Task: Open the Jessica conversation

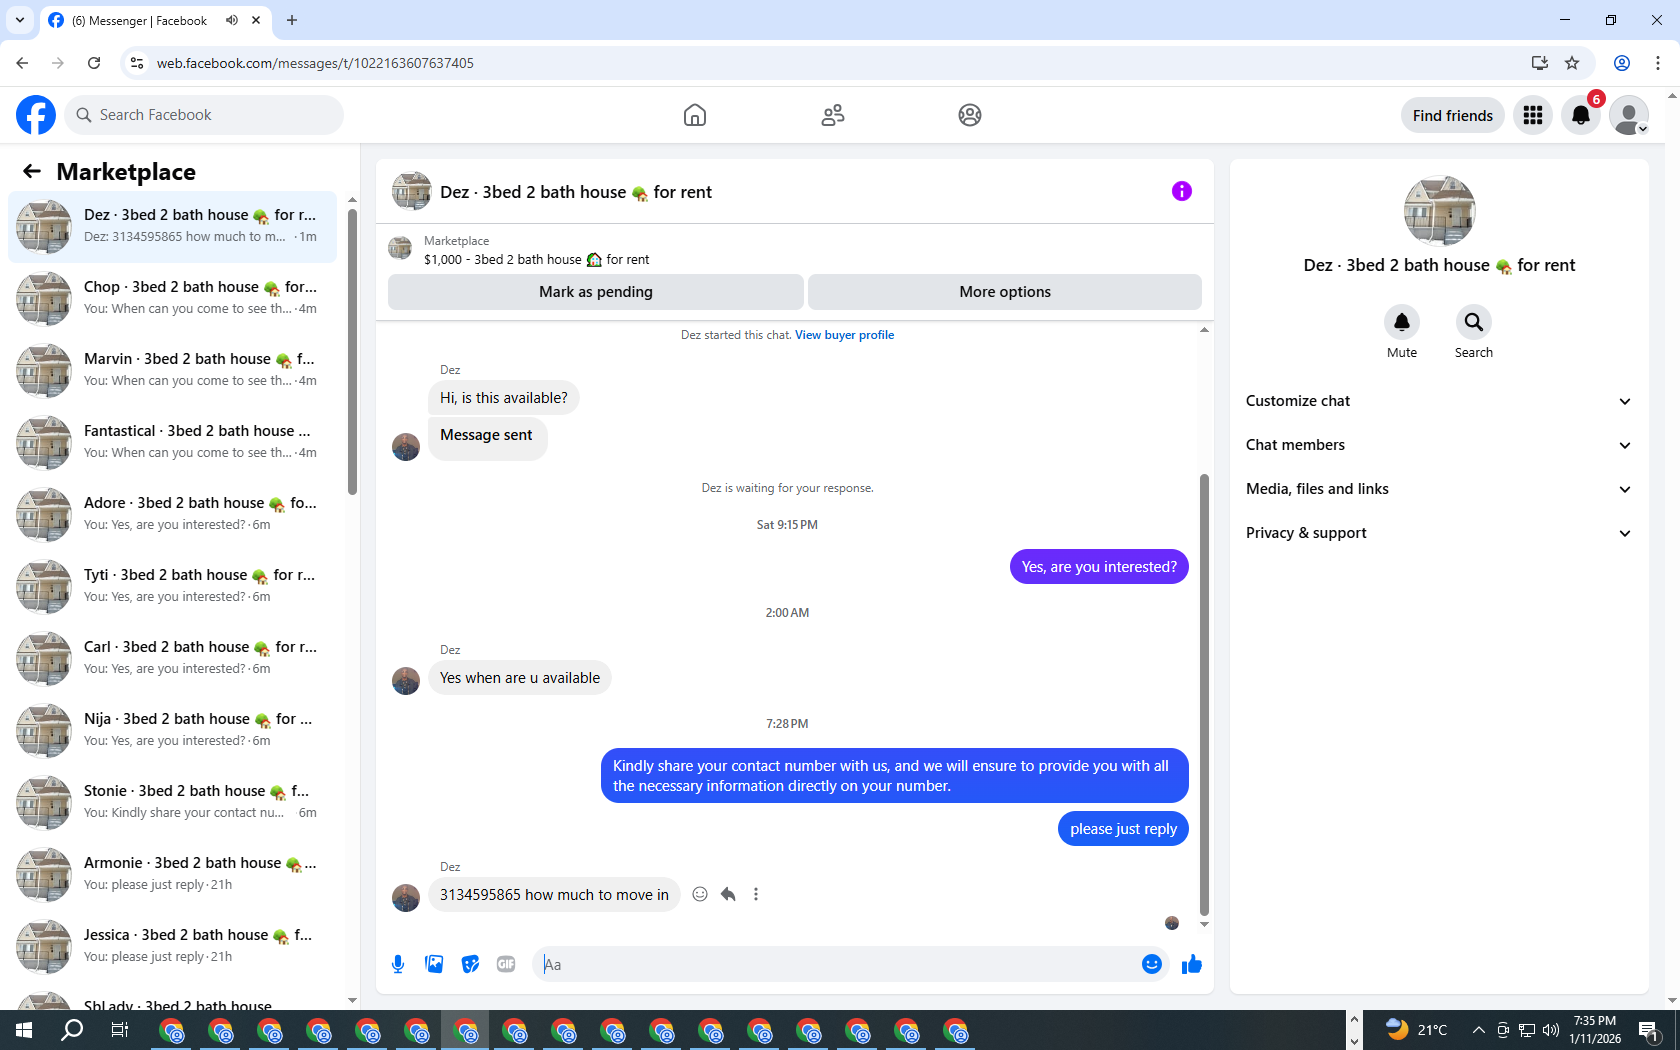Action: pos(172,946)
